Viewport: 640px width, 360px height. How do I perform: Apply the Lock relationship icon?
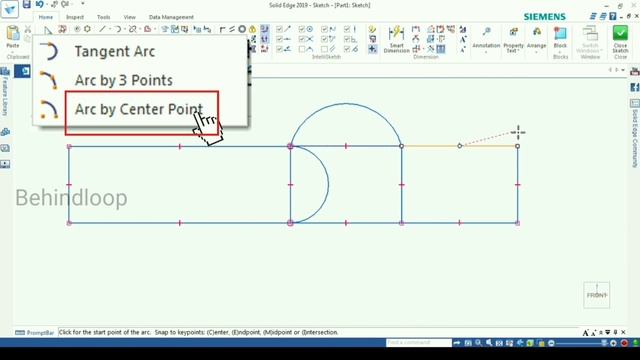pyautogui.click(x=252, y=29)
